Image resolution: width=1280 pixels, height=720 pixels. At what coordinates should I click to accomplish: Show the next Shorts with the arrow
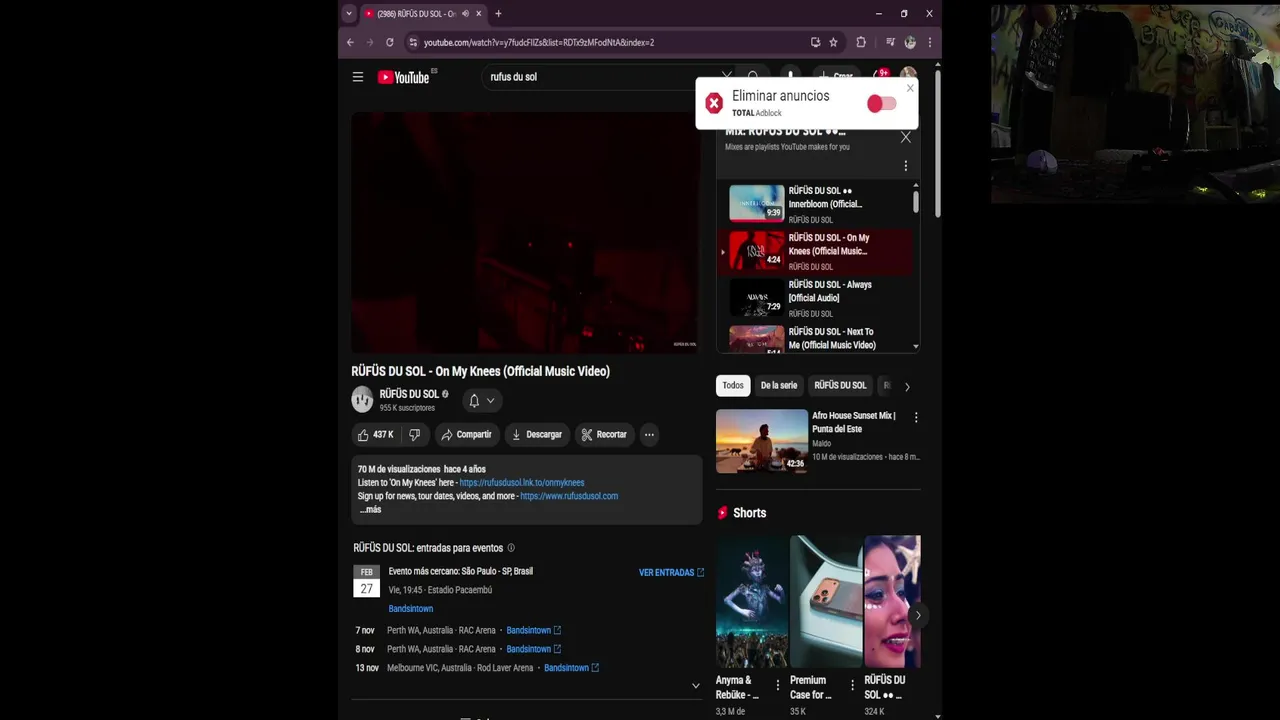(x=918, y=615)
